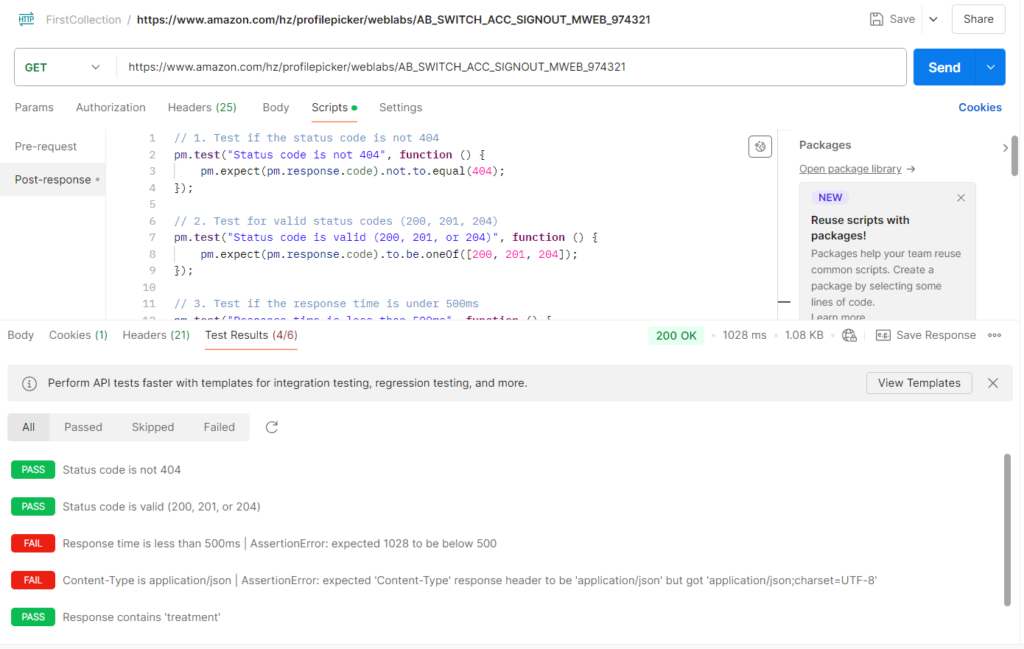Click the failed 'Response time is less than 500ms' result
Image resolution: width=1024 pixels, height=649 pixels.
point(280,544)
